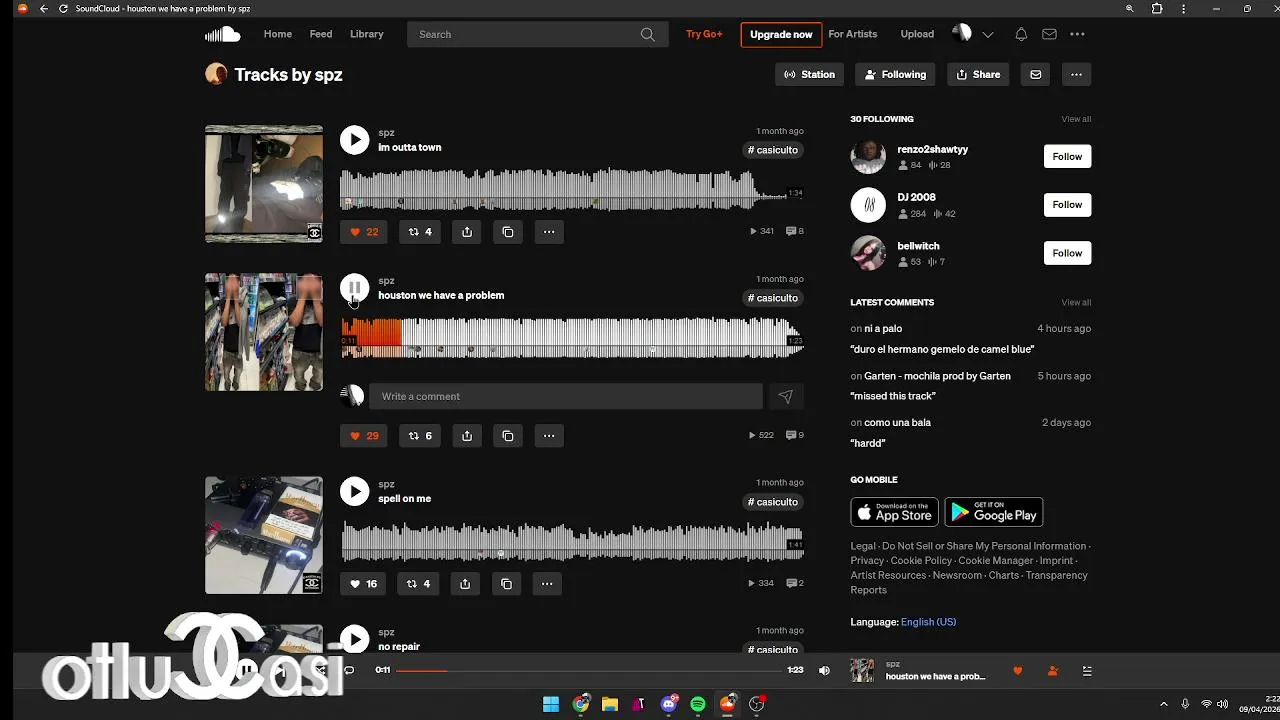Screen dimensions: 1280x720
Task: Click the Upgrade now button
Action: pos(781,34)
